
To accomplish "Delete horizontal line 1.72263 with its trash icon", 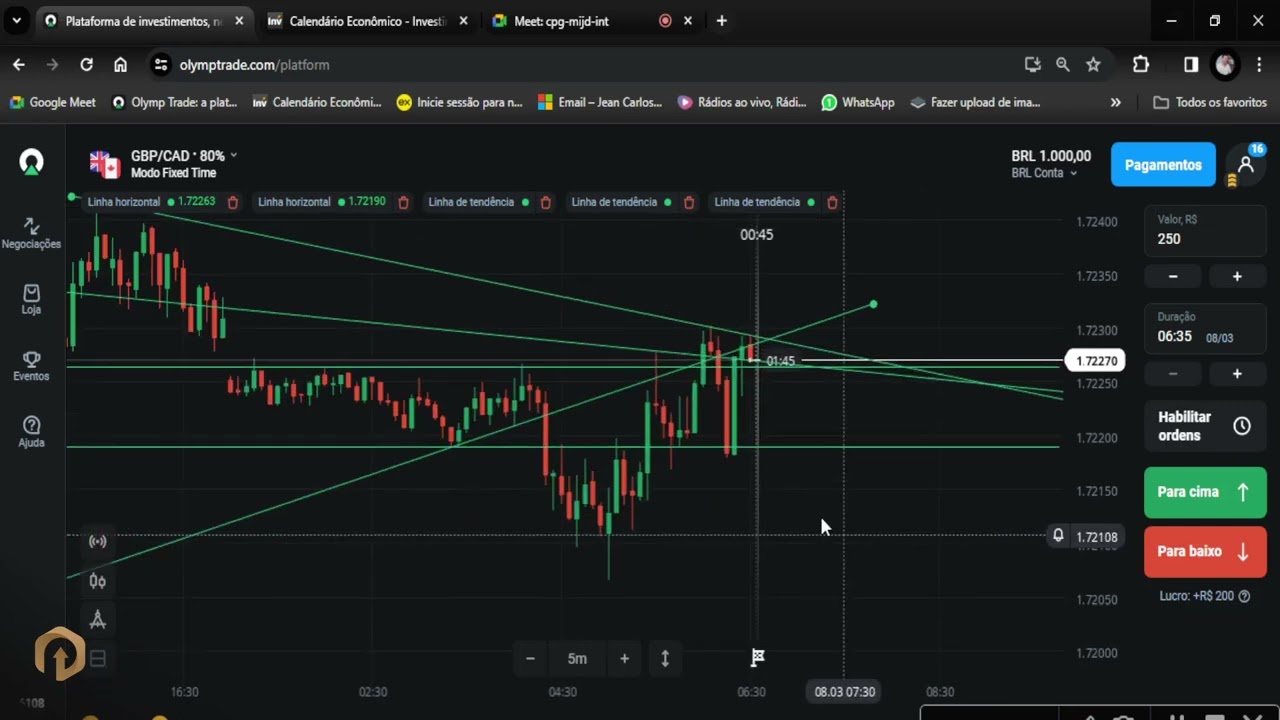I will pyautogui.click(x=233, y=202).
